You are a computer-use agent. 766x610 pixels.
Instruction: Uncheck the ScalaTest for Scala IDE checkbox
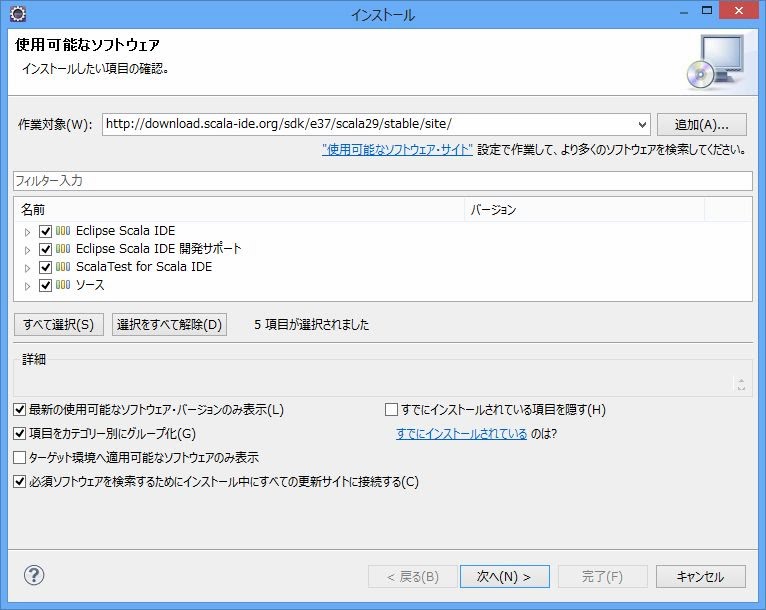pos(45,267)
